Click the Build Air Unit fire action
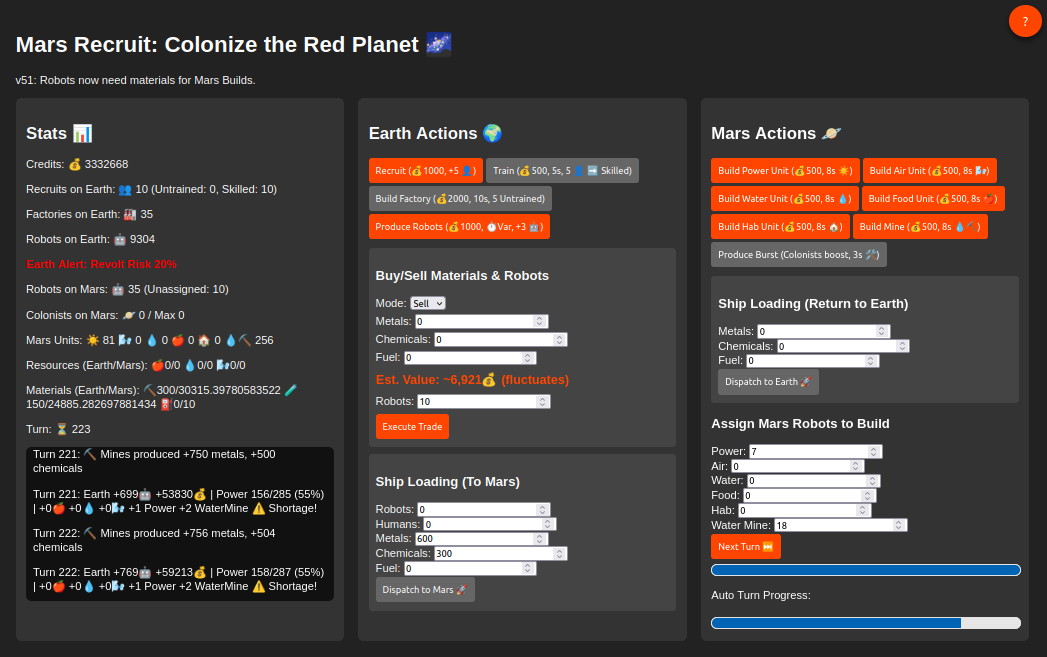 coord(930,170)
